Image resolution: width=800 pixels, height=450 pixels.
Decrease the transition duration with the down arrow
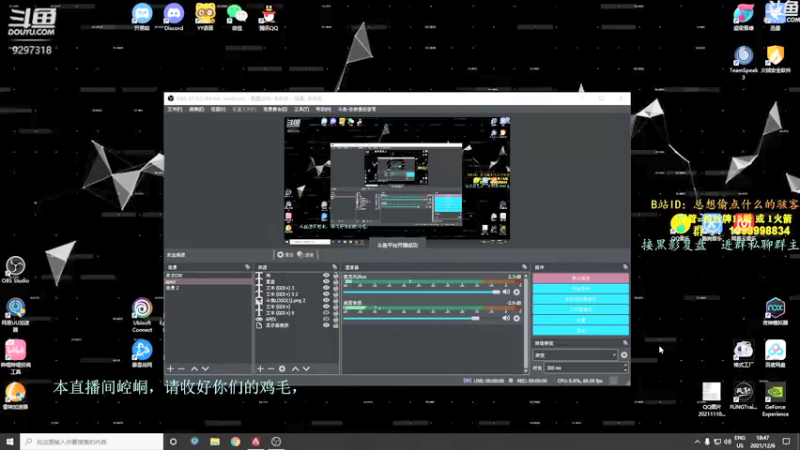pyautogui.click(x=626, y=370)
